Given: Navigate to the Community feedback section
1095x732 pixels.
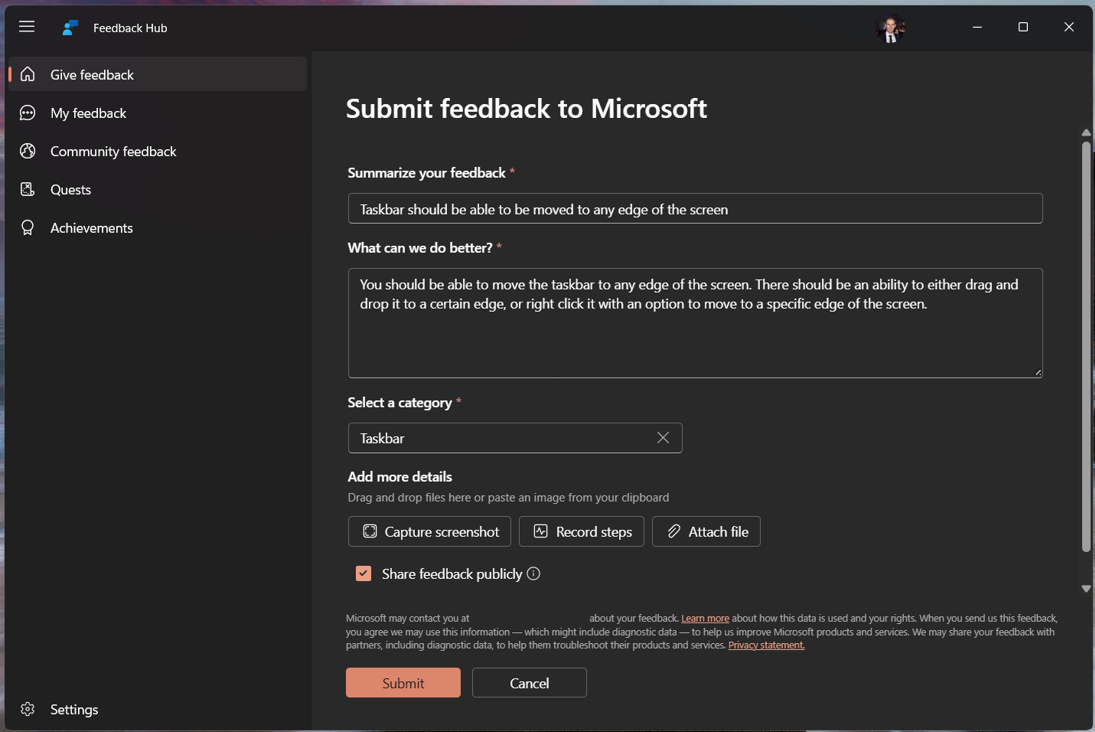Looking at the screenshot, I should (x=113, y=151).
